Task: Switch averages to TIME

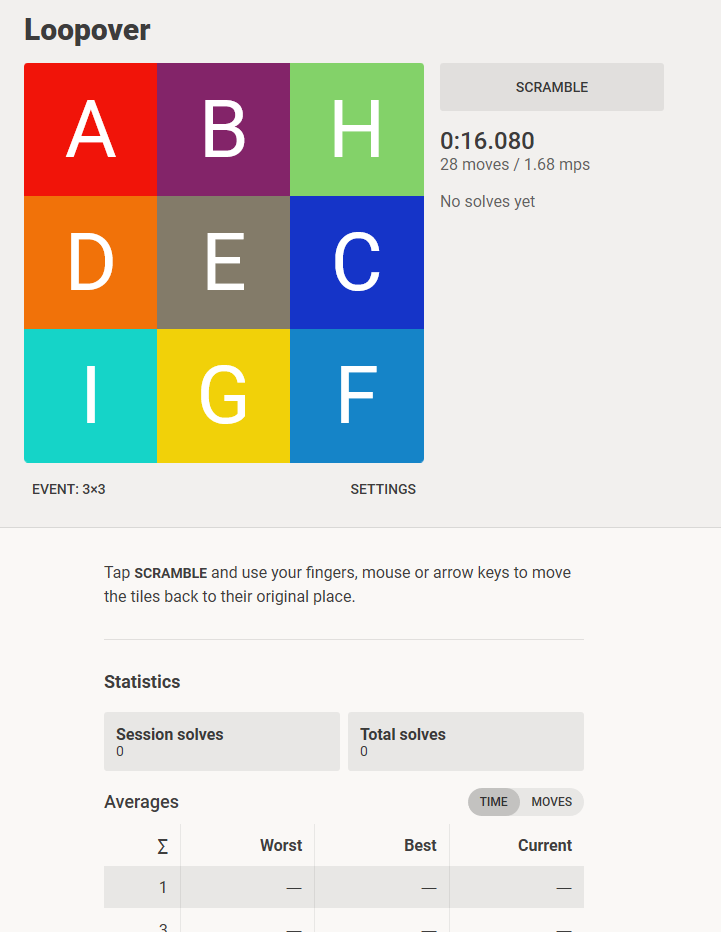Action: 493,802
